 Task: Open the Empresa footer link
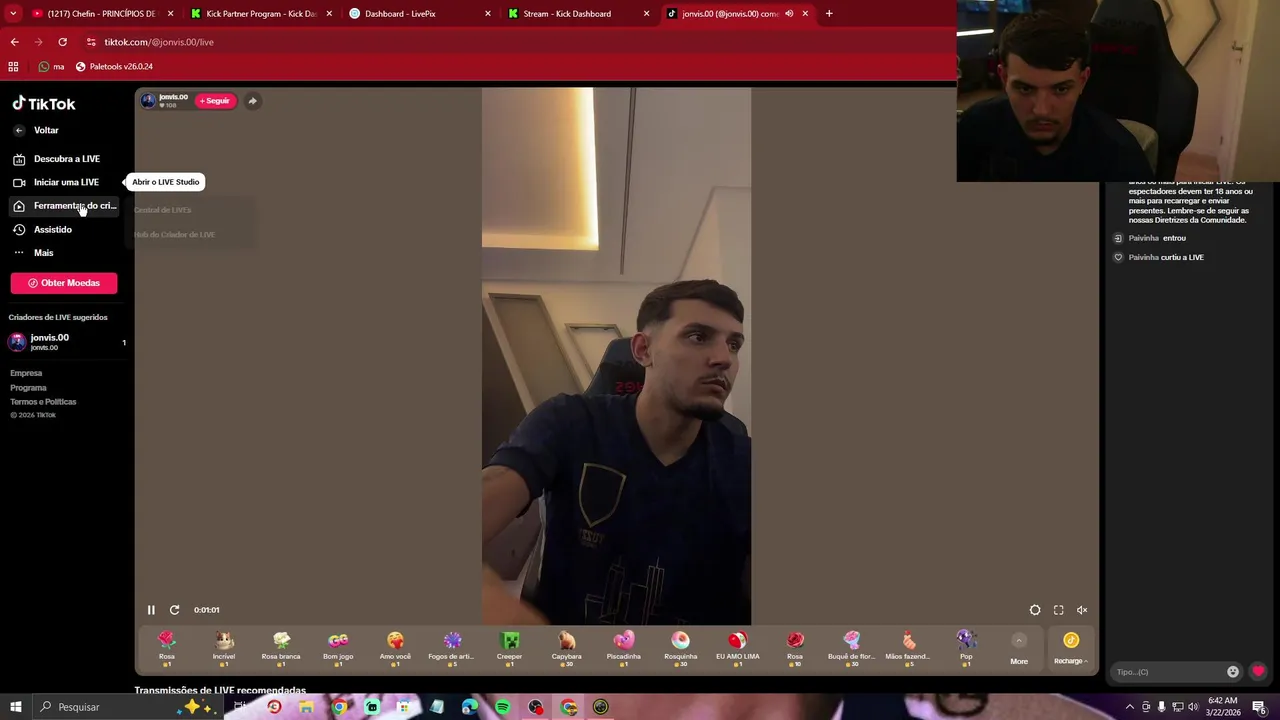26,373
